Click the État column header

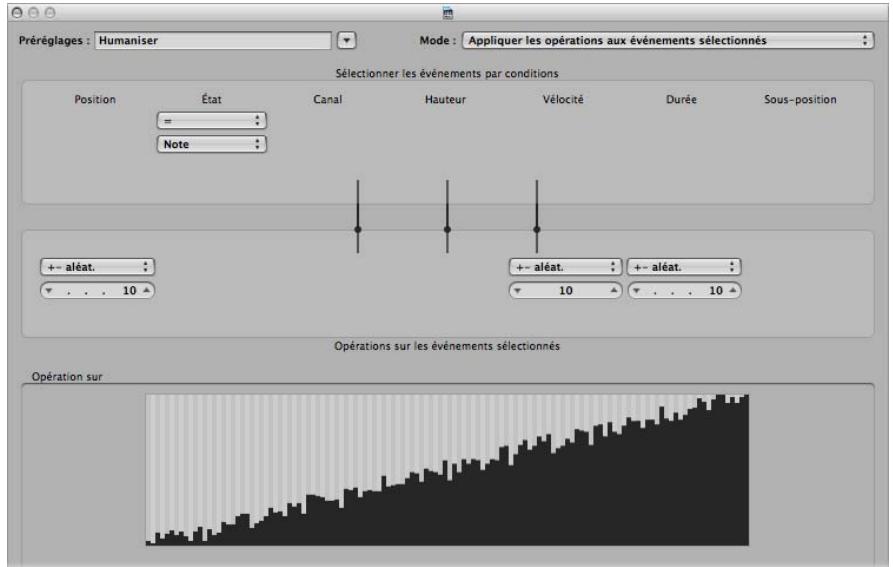[x=211, y=99]
